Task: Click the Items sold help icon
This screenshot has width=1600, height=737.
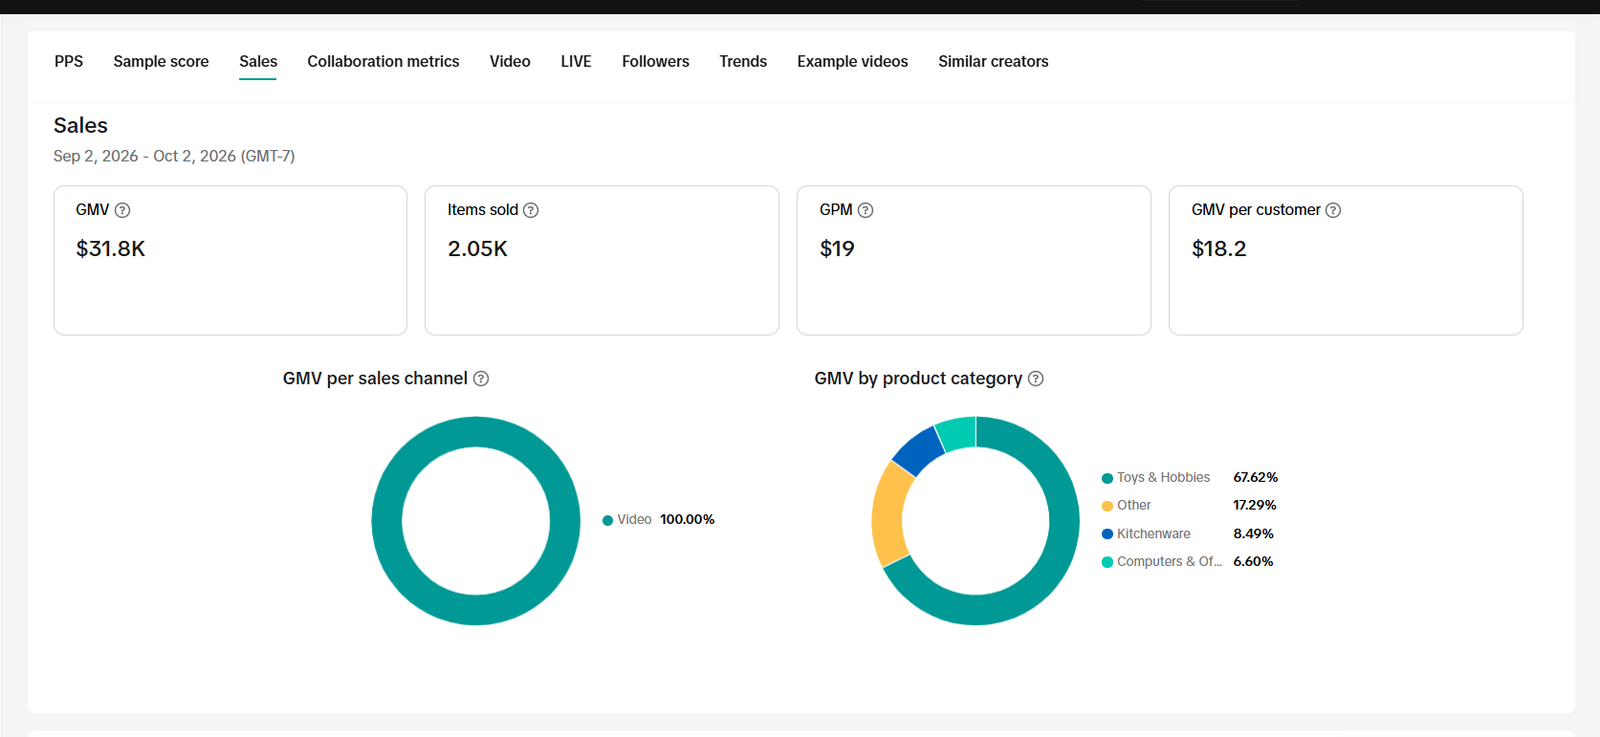Action: tap(531, 210)
